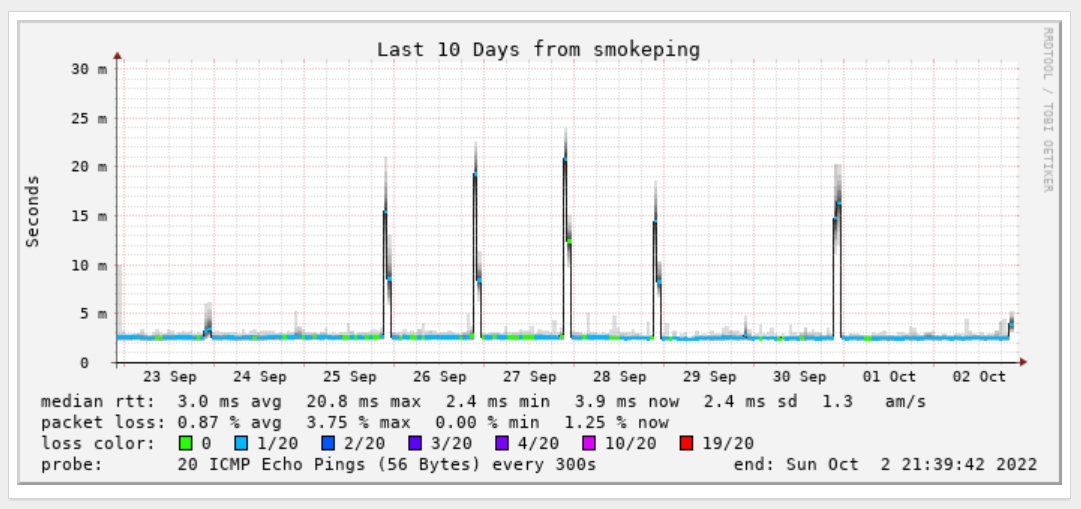Screen dimensions: 1081x509
Task: Click the purple 4/20 loss color swatch
Action: click(502, 443)
